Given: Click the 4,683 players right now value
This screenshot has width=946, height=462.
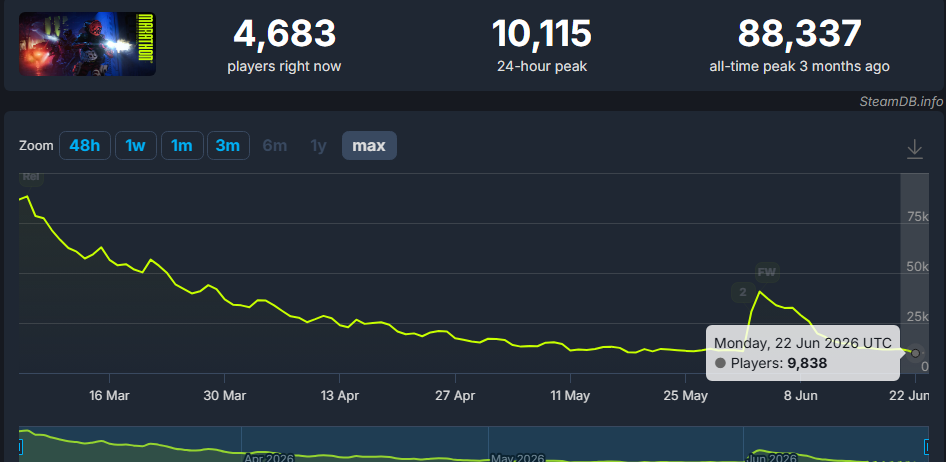Looking at the screenshot, I should (284, 34).
